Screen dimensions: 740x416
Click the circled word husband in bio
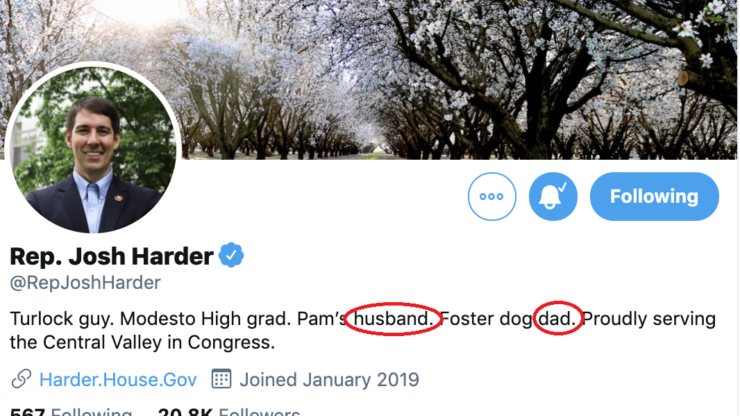coord(392,319)
